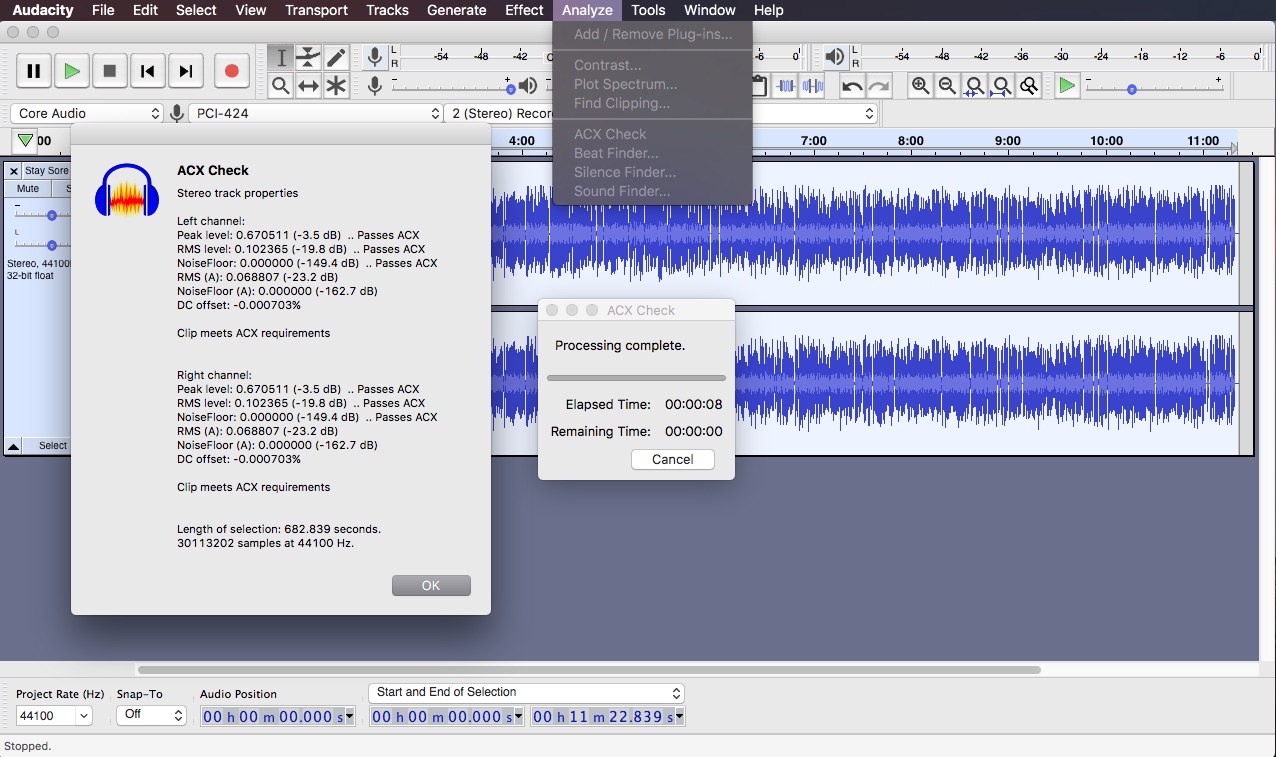
Task: Choose ACX Check in the Analyze menu
Action: point(652,134)
